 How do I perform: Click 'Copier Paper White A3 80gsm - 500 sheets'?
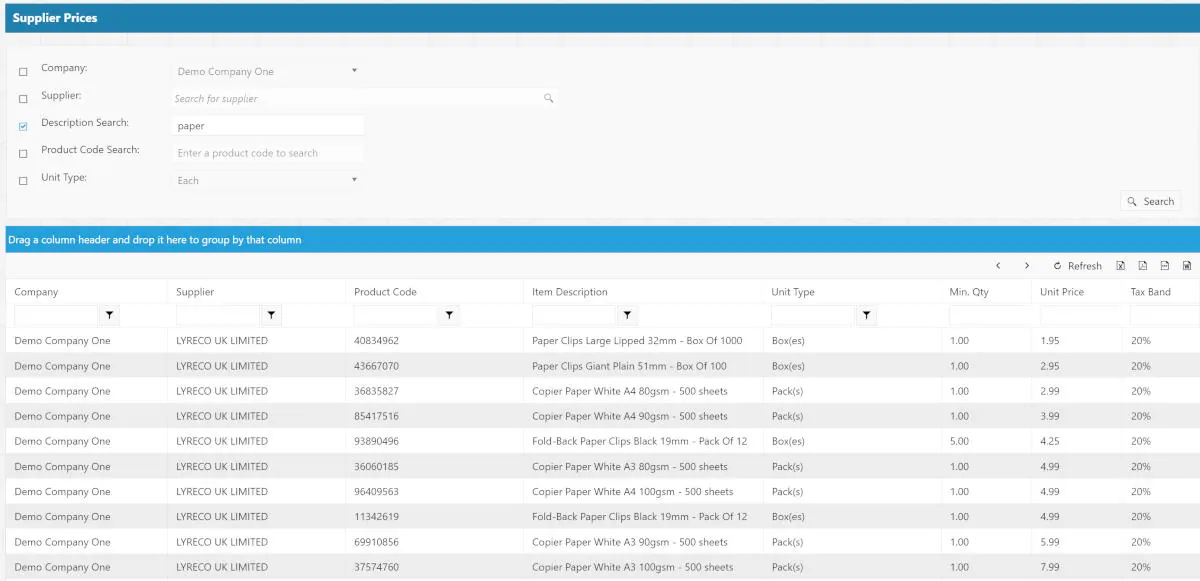pos(630,466)
